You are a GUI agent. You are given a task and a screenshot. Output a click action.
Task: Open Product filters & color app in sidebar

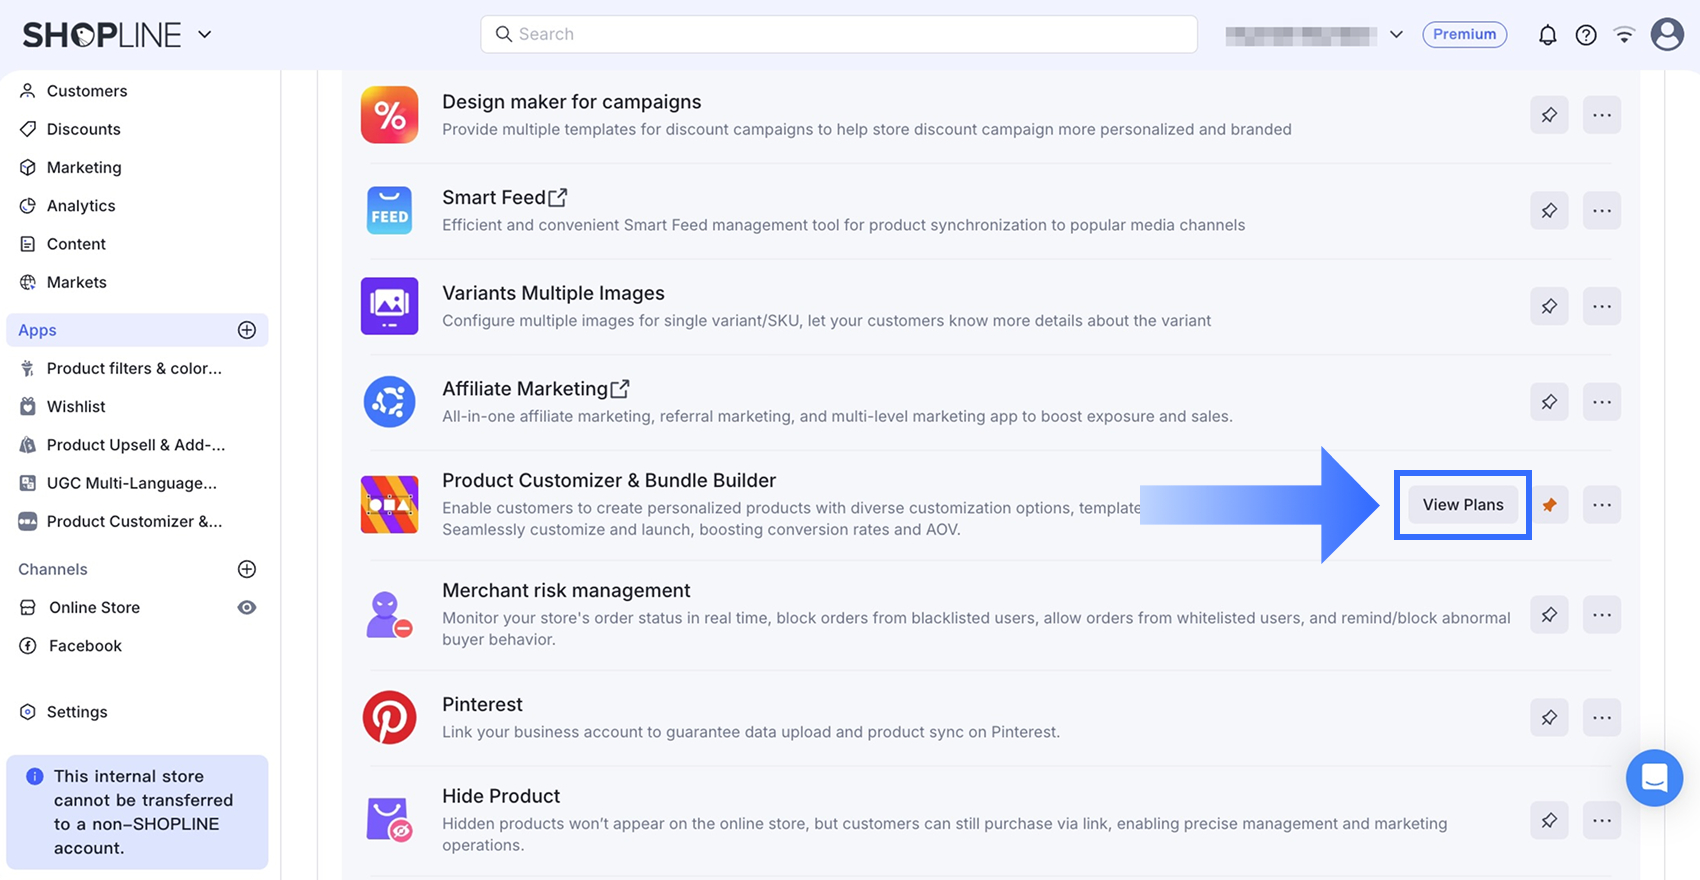click(x=134, y=368)
